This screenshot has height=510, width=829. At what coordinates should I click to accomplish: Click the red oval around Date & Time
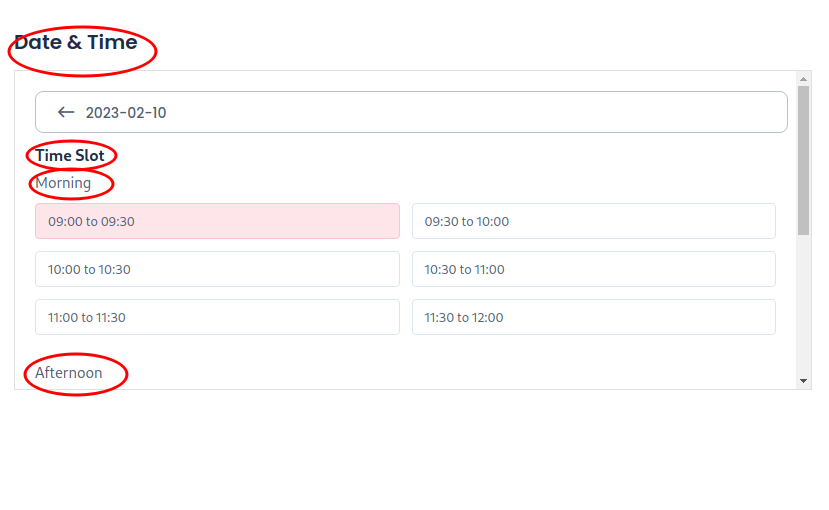(x=82, y=51)
